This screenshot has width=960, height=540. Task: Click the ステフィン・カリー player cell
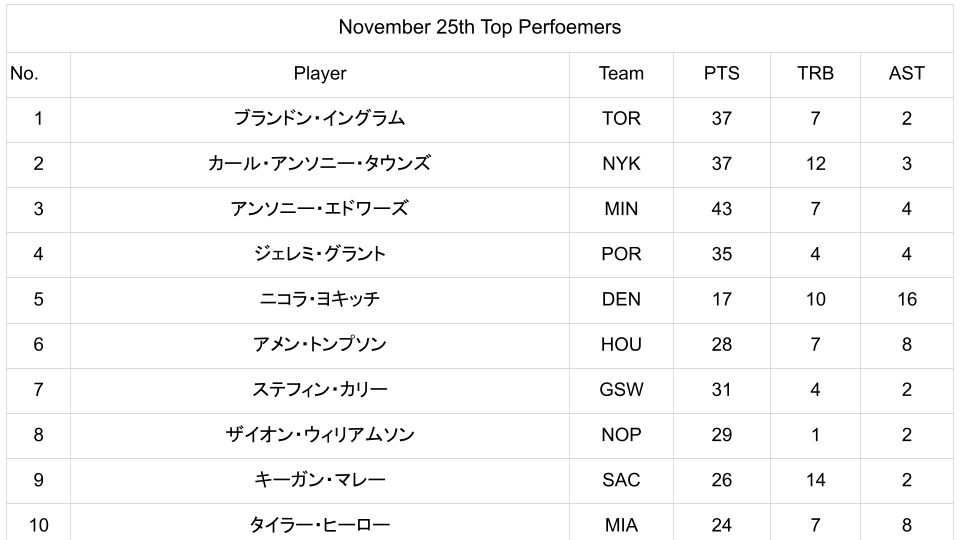tap(320, 389)
